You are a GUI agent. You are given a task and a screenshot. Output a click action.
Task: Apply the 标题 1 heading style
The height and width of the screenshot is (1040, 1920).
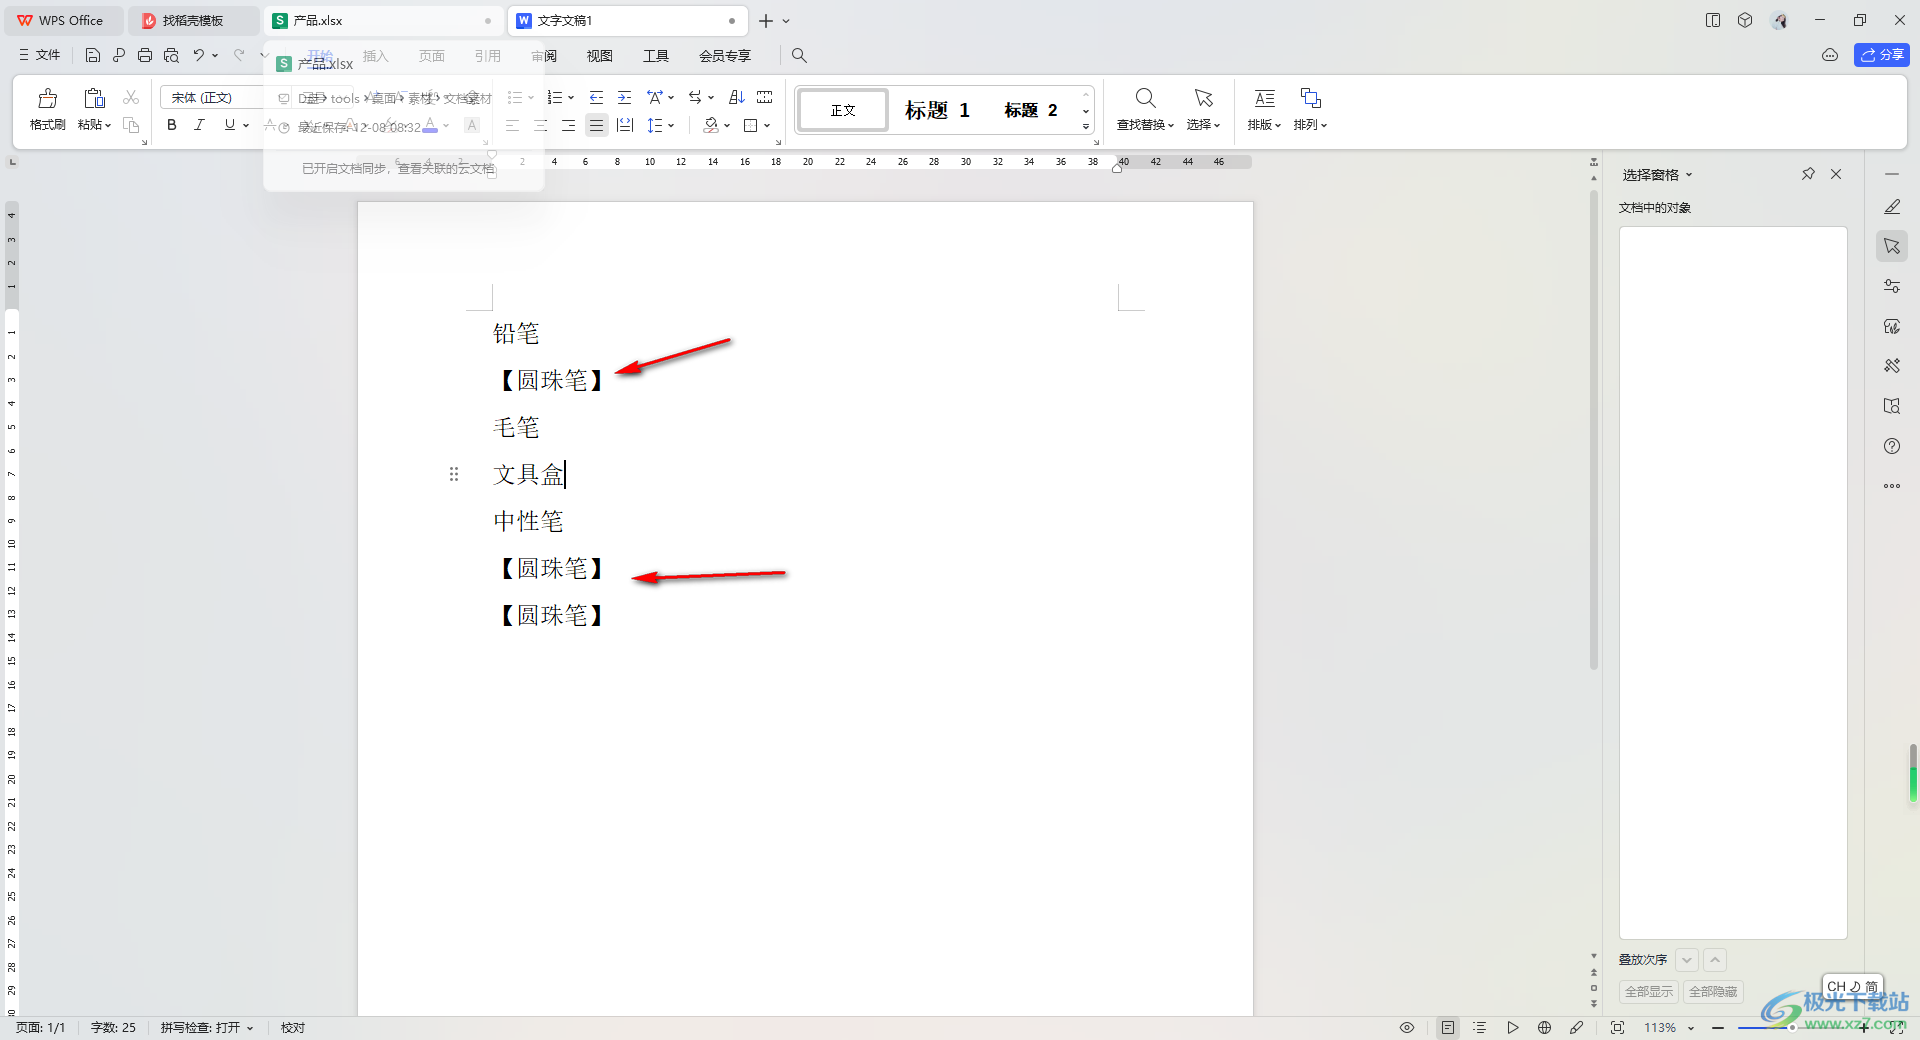[x=937, y=110]
